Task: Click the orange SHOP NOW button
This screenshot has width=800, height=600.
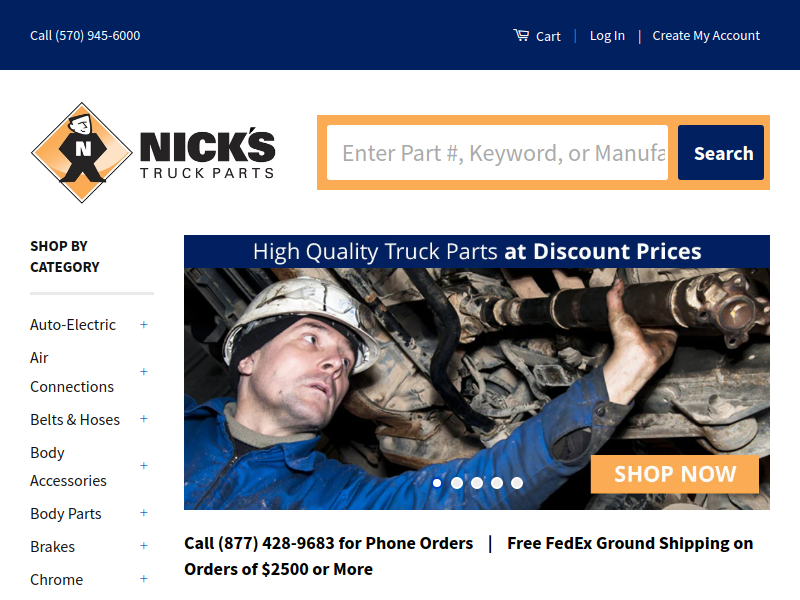Action: click(x=675, y=474)
